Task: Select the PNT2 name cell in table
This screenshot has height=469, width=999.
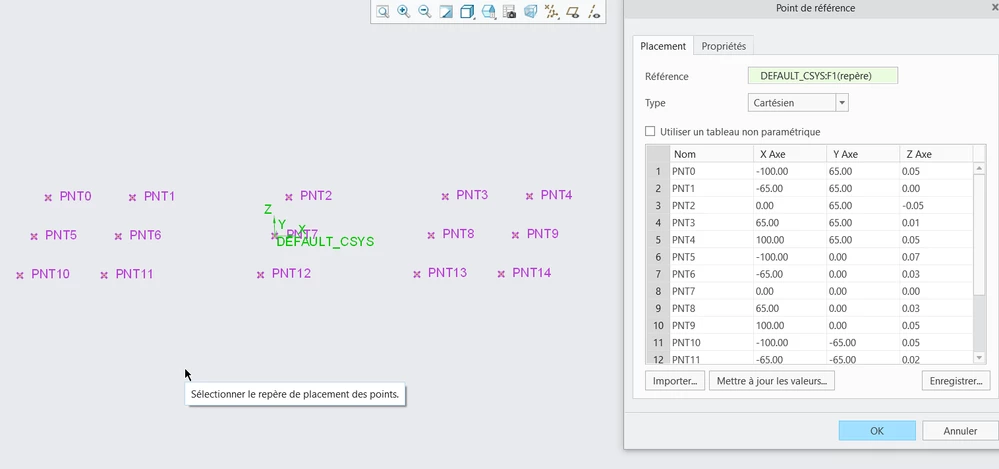Action: tap(711, 206)
